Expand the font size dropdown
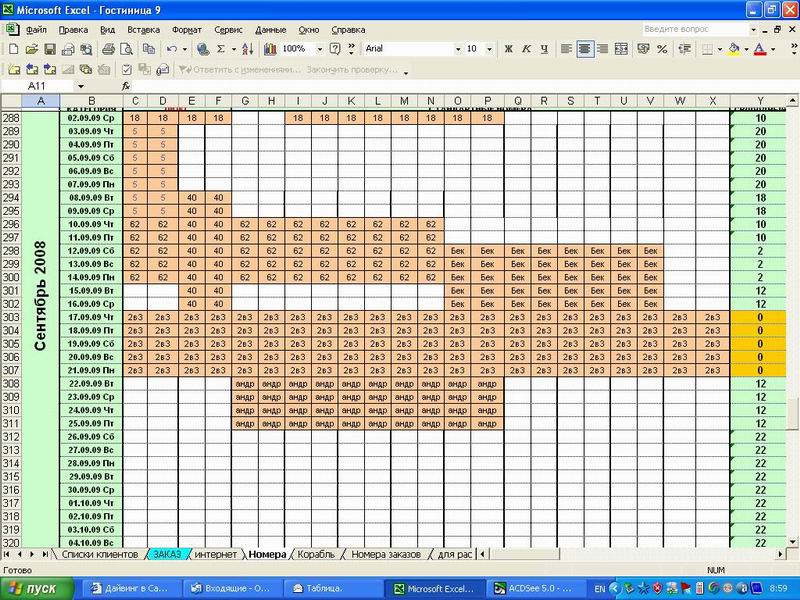Image resolution: width=800 pixels, height=600 pixels. (487, 48)
